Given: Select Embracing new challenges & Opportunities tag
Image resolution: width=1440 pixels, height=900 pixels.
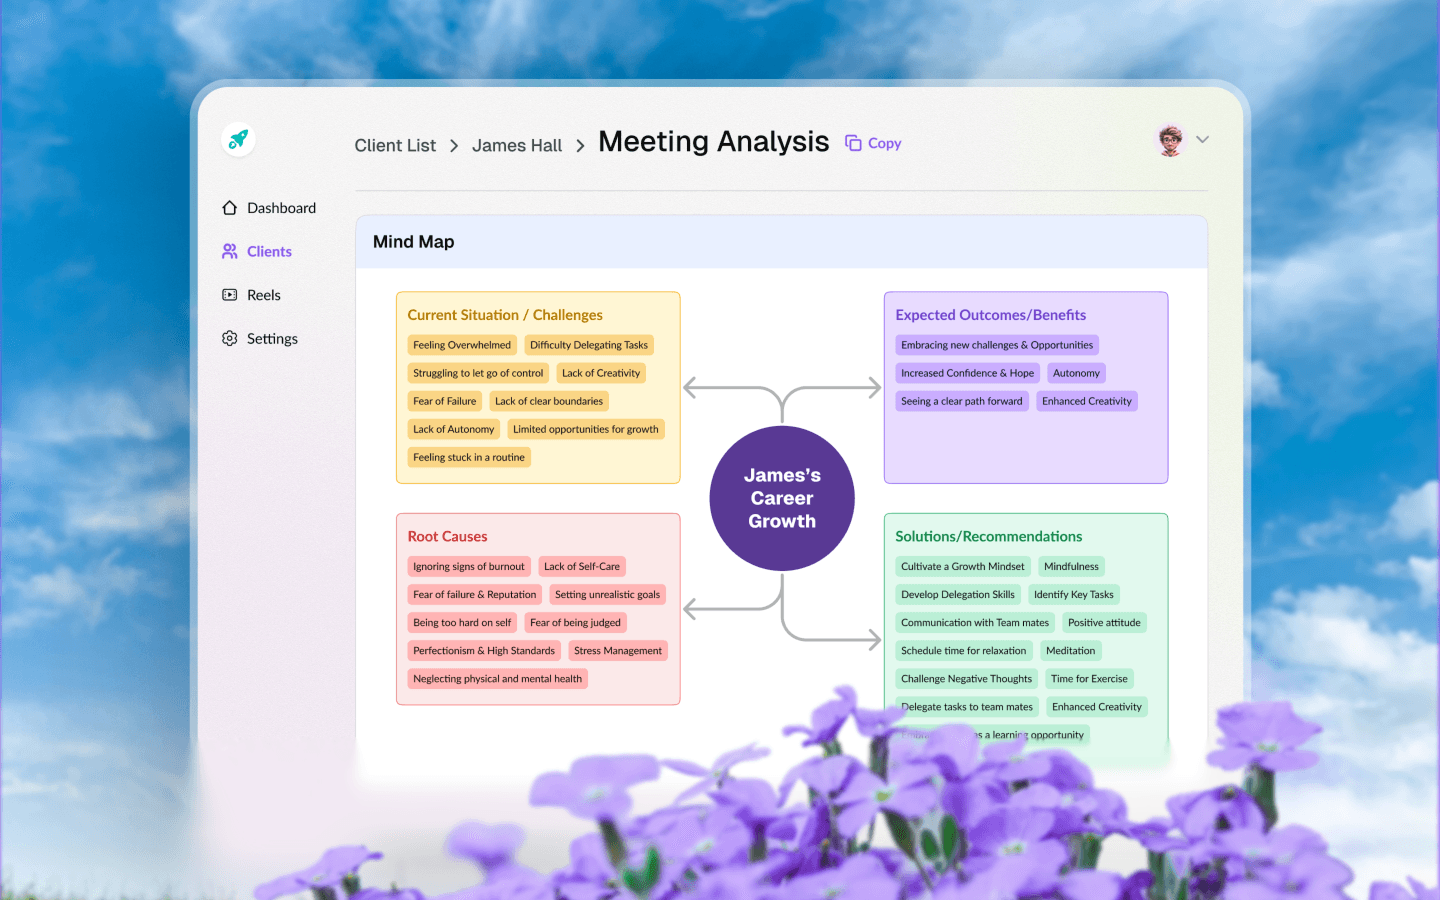Looking at the screenshot, I should [997, 345].
